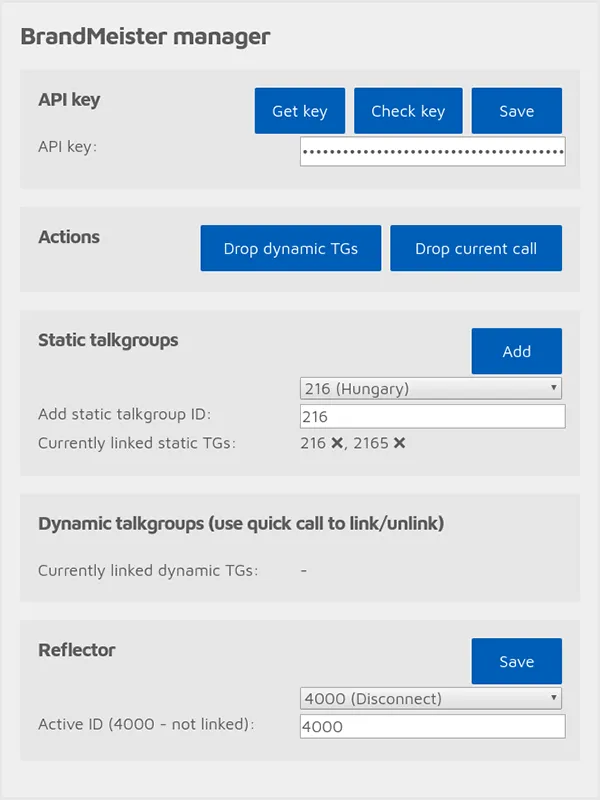The image size is (600, 800).
Task: Click the "Currently linked dynamic TGs:" label
Action: pyautogui.click(x=148, y=570)
